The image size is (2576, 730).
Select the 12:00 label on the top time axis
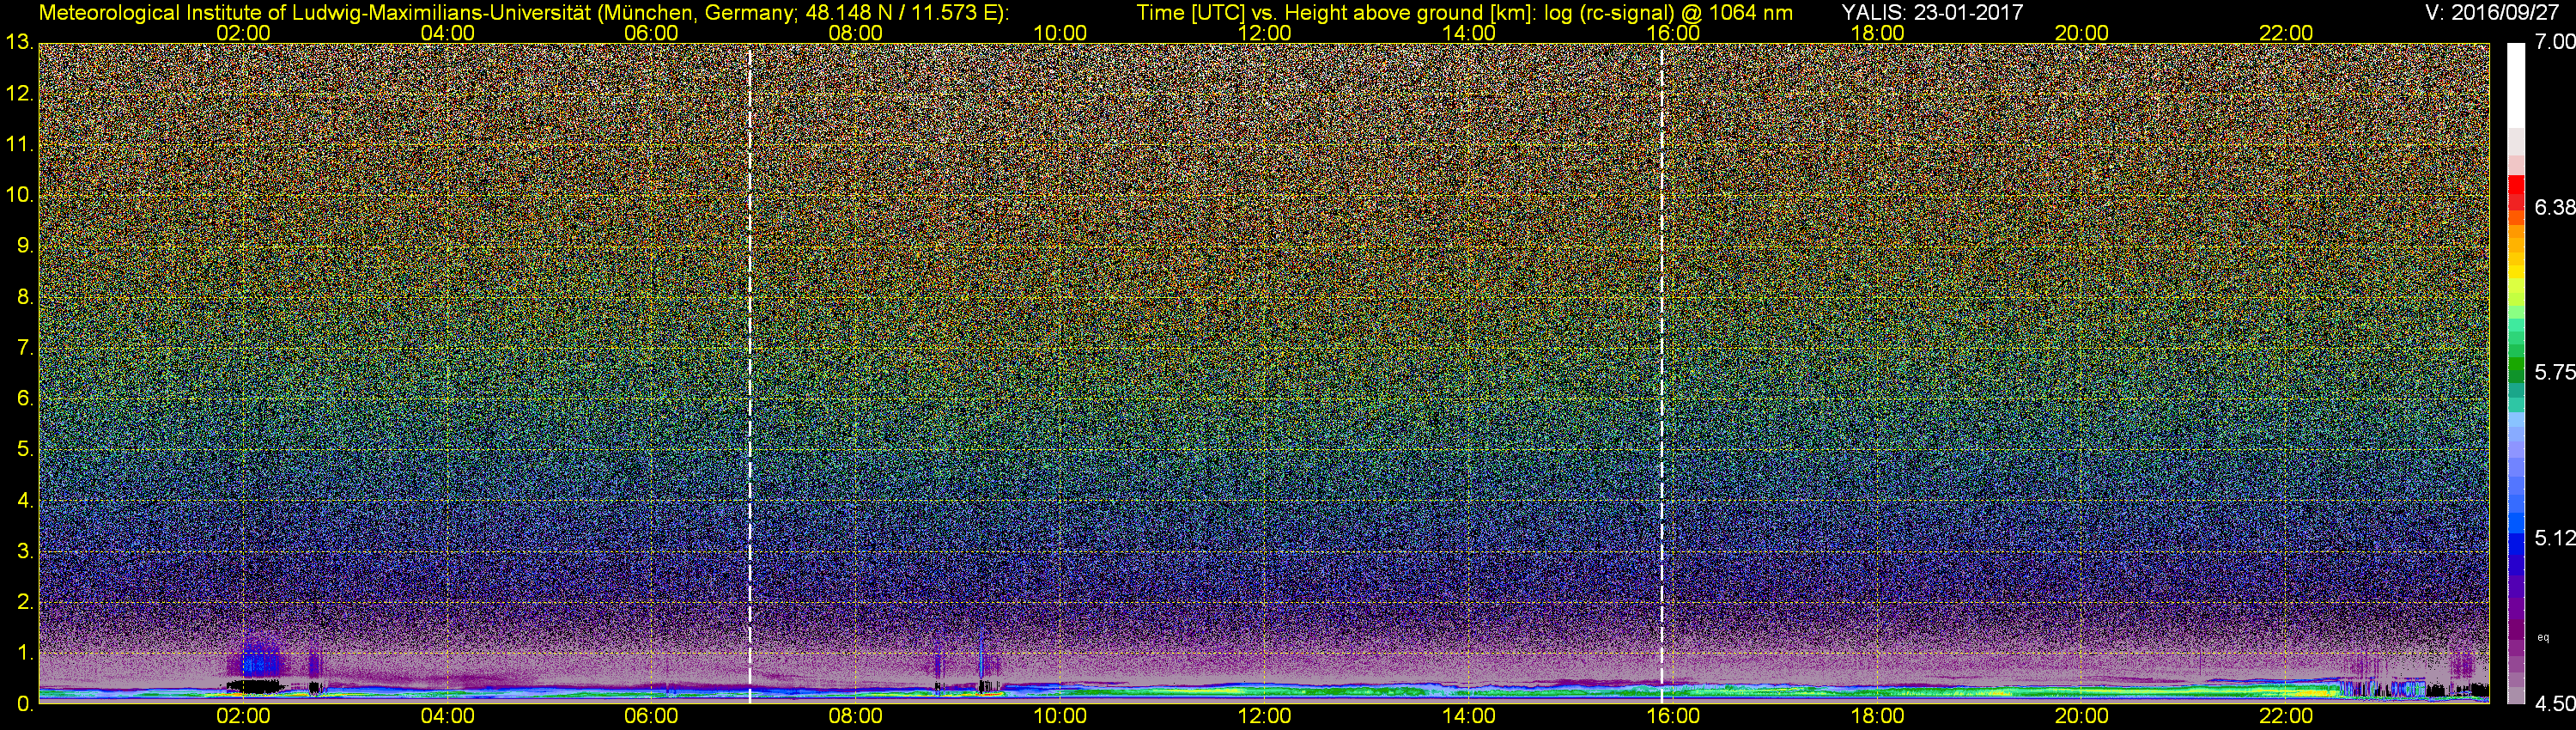1264,33
